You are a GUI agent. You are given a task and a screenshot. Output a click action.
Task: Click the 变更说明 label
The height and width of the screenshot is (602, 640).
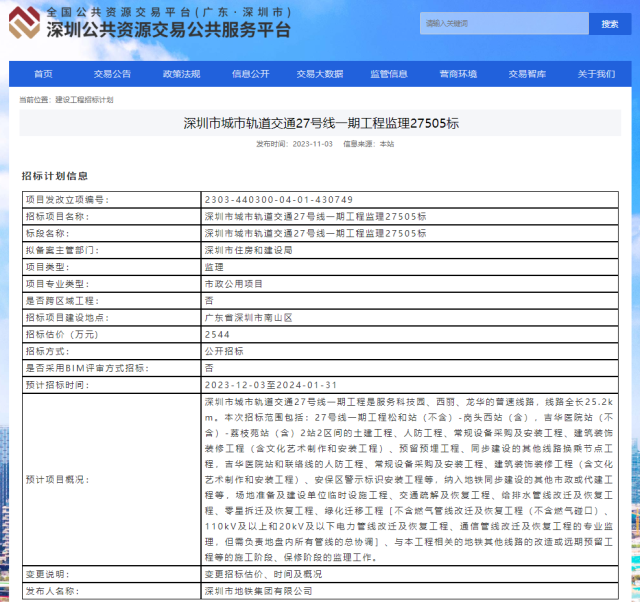point(47,574)
